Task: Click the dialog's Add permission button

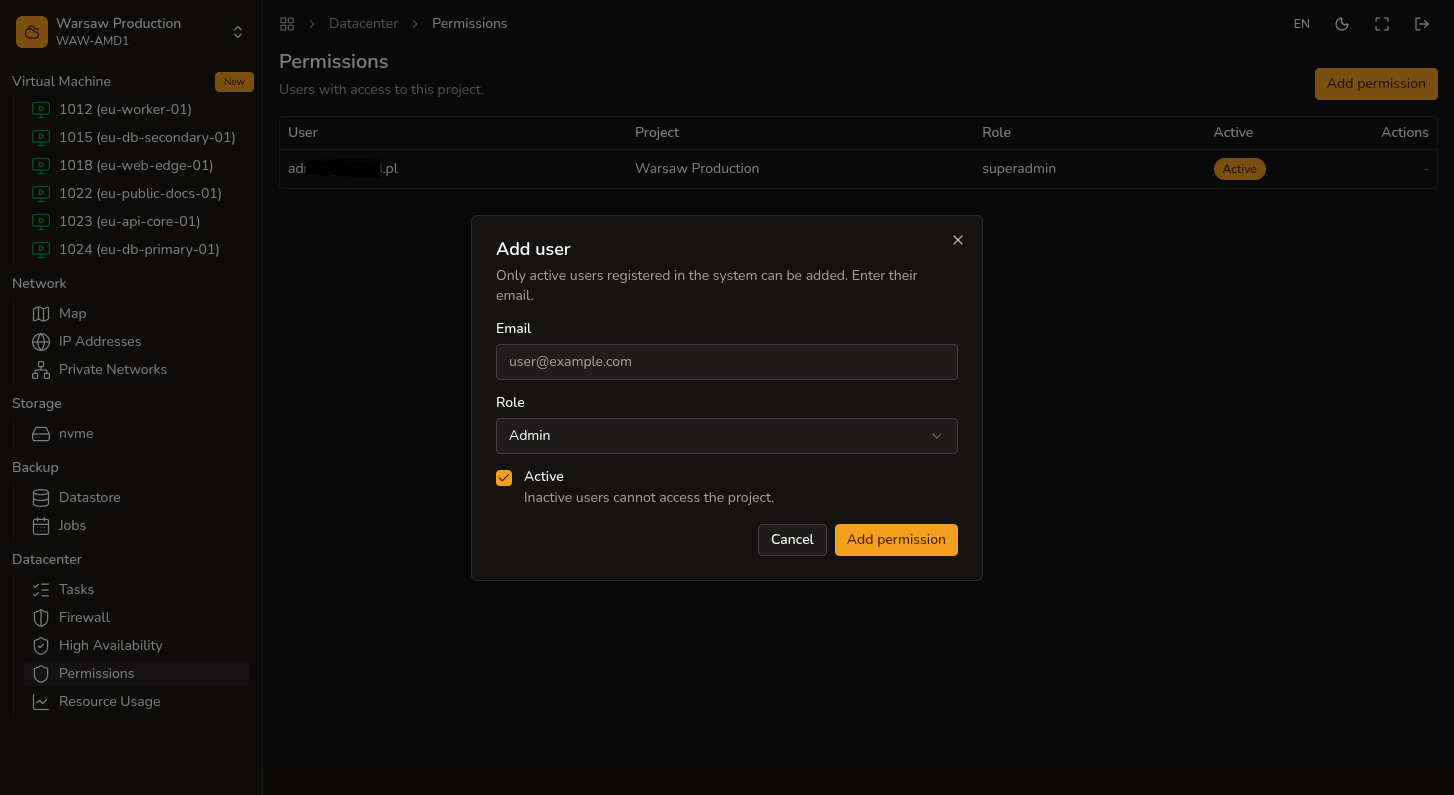Action: 896,540
